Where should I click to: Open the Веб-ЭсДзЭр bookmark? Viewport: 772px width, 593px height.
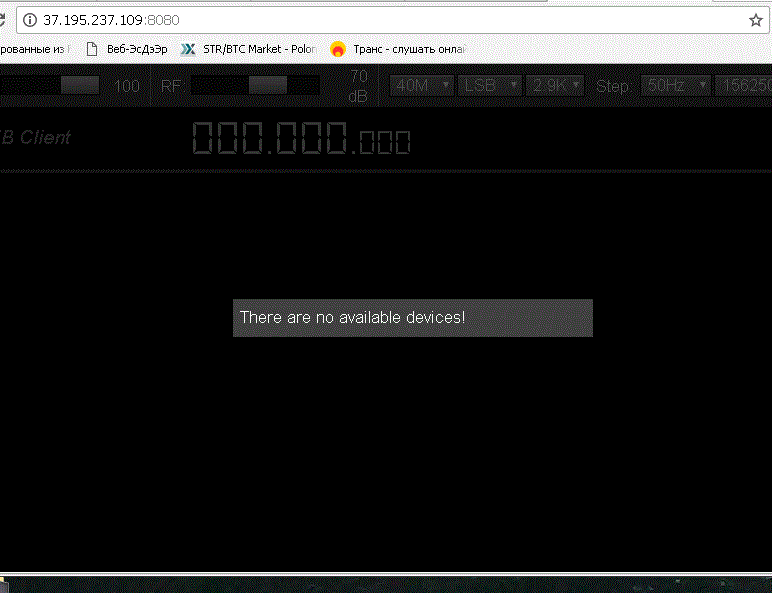tap(136, 48)
